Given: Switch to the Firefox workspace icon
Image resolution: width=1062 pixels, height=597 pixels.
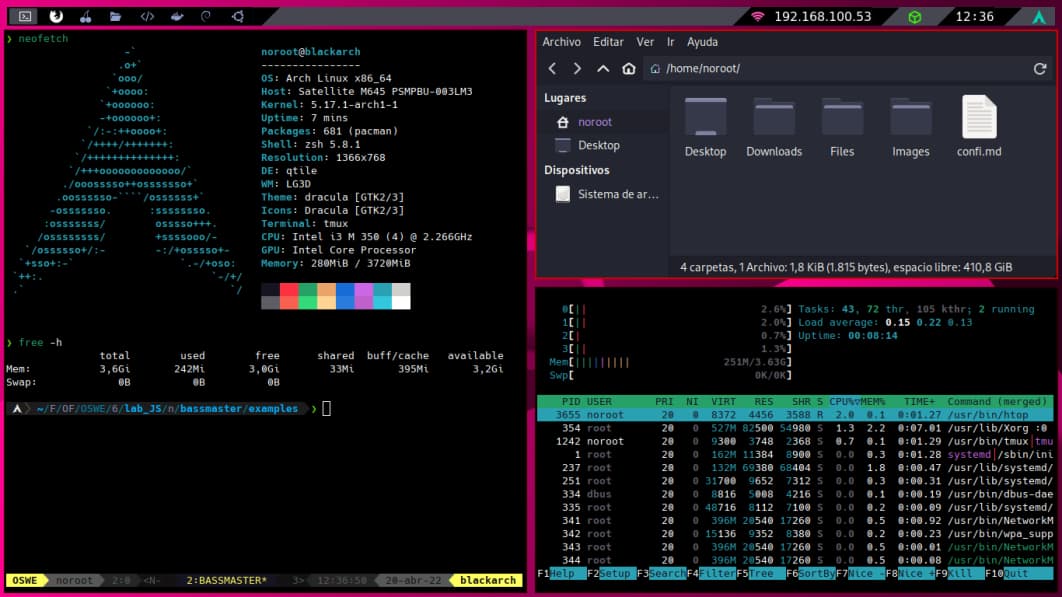Looking at the screenshot, I should pyautogui.click(x=56, y=16).
